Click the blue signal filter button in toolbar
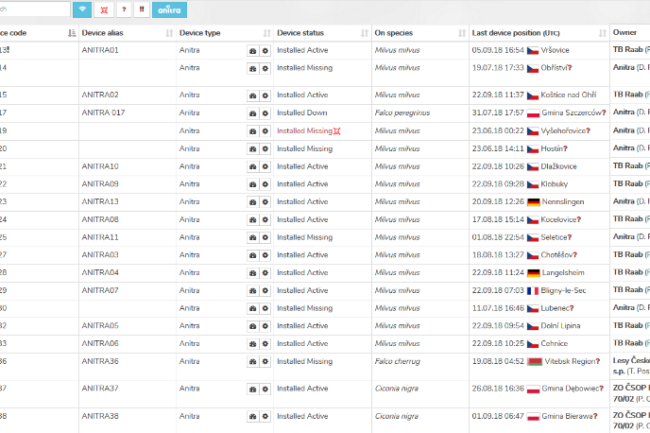650x433 pixels. (x=82, y=9)
